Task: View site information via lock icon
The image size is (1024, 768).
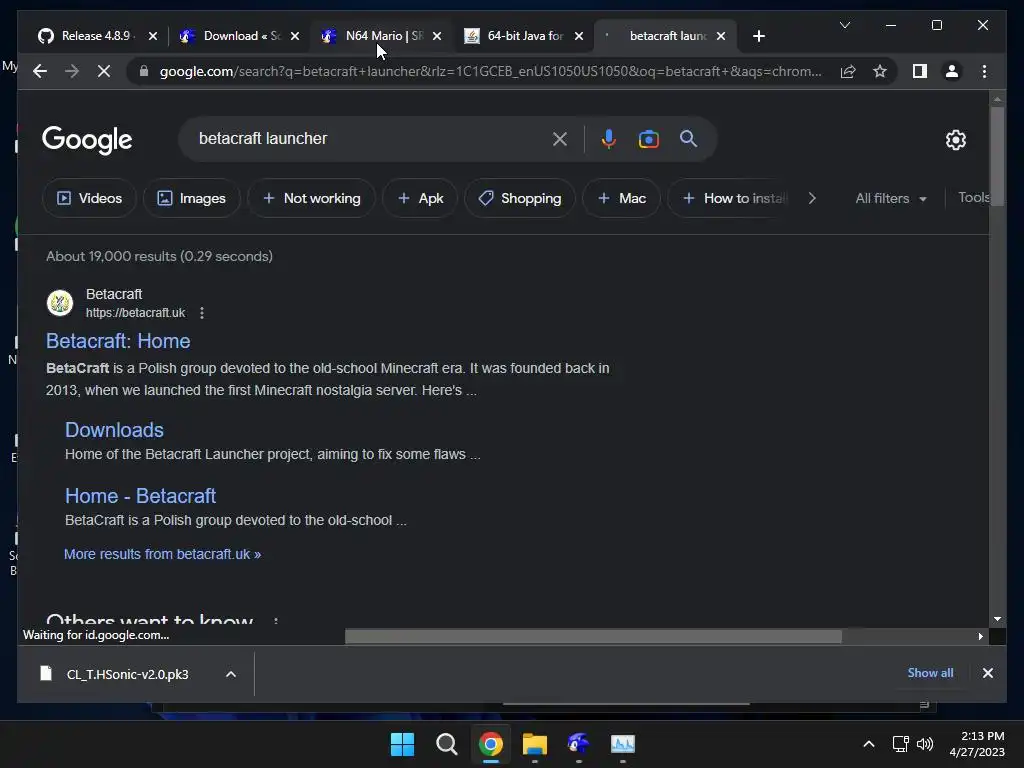Action: tap(144, 71)
